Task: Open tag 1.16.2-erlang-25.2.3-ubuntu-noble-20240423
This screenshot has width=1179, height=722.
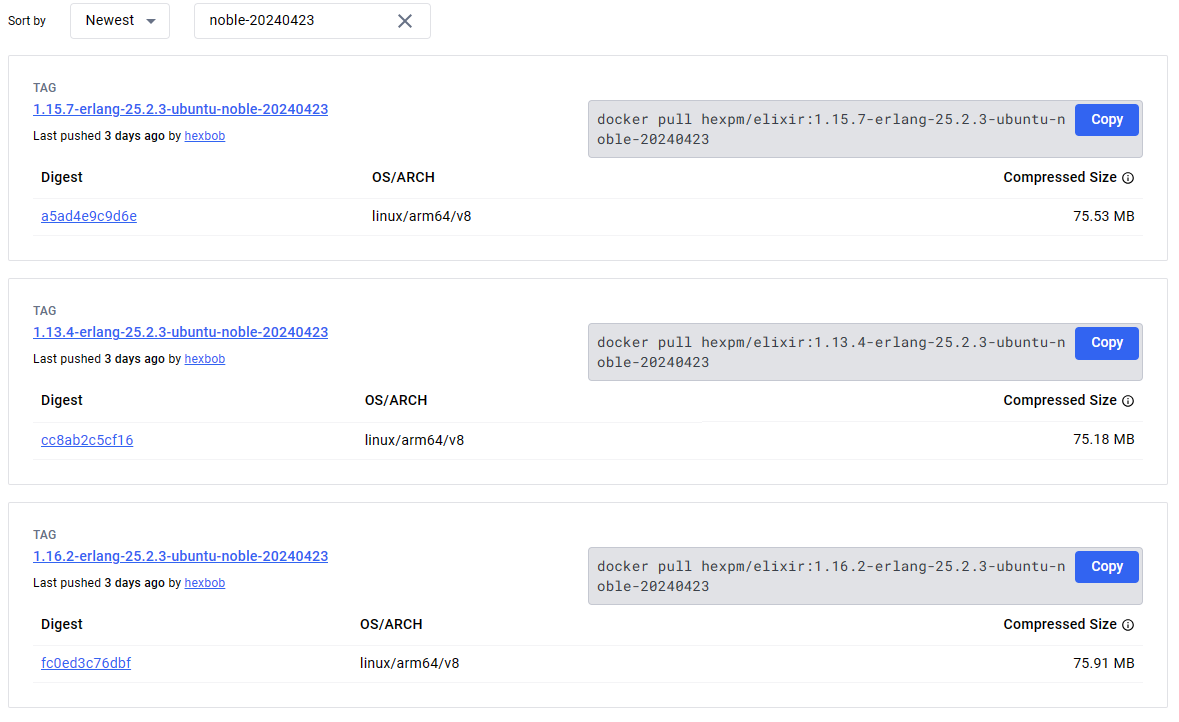Action: (x=180, y=556)
